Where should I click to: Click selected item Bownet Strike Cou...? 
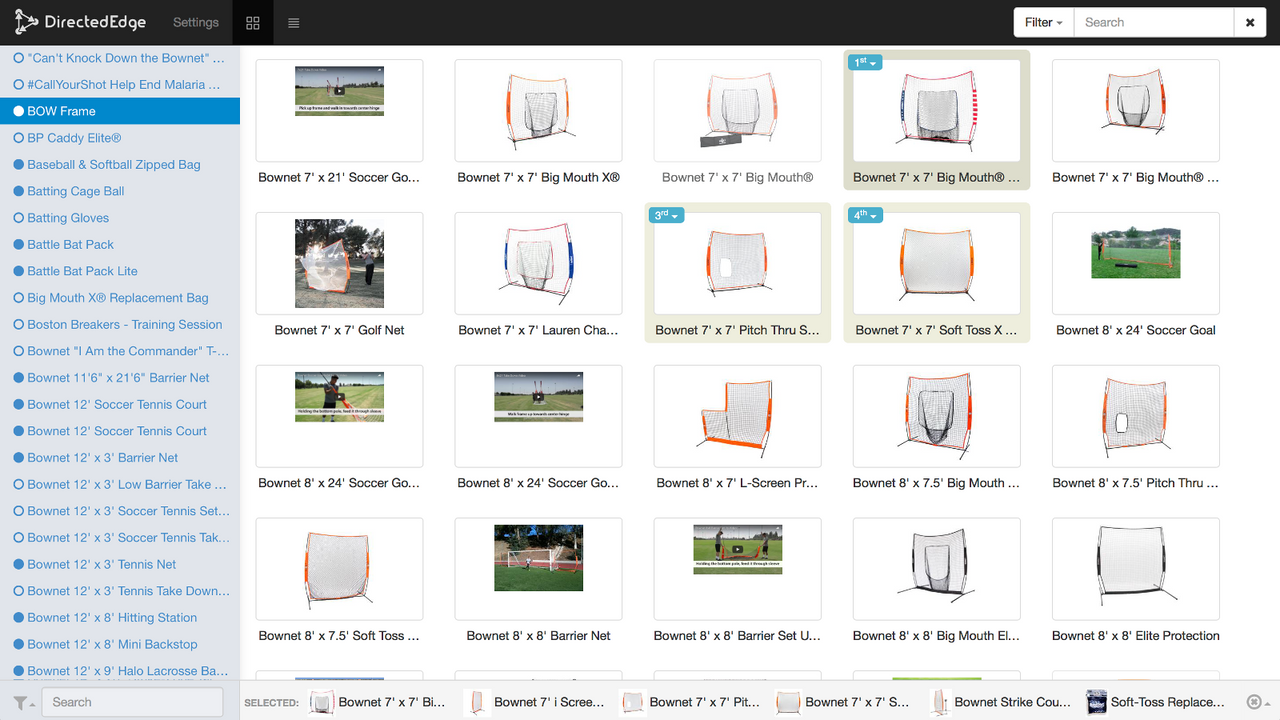pos(998,702)
